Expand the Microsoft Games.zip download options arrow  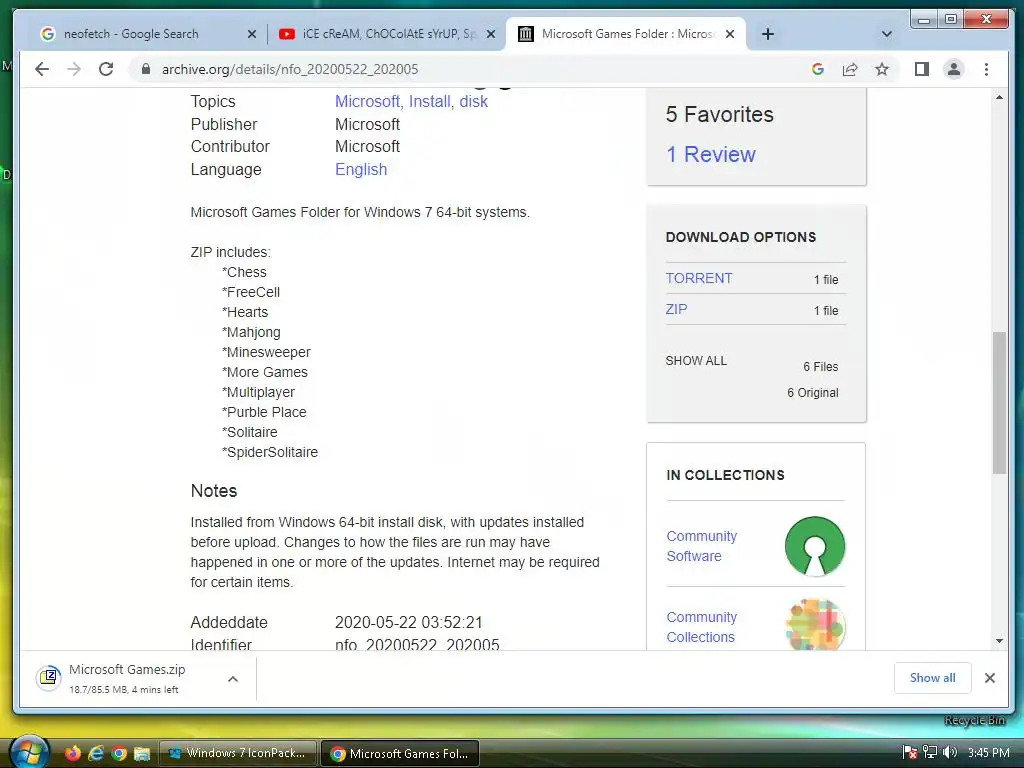pyautogui.click(x=232, y=679)
